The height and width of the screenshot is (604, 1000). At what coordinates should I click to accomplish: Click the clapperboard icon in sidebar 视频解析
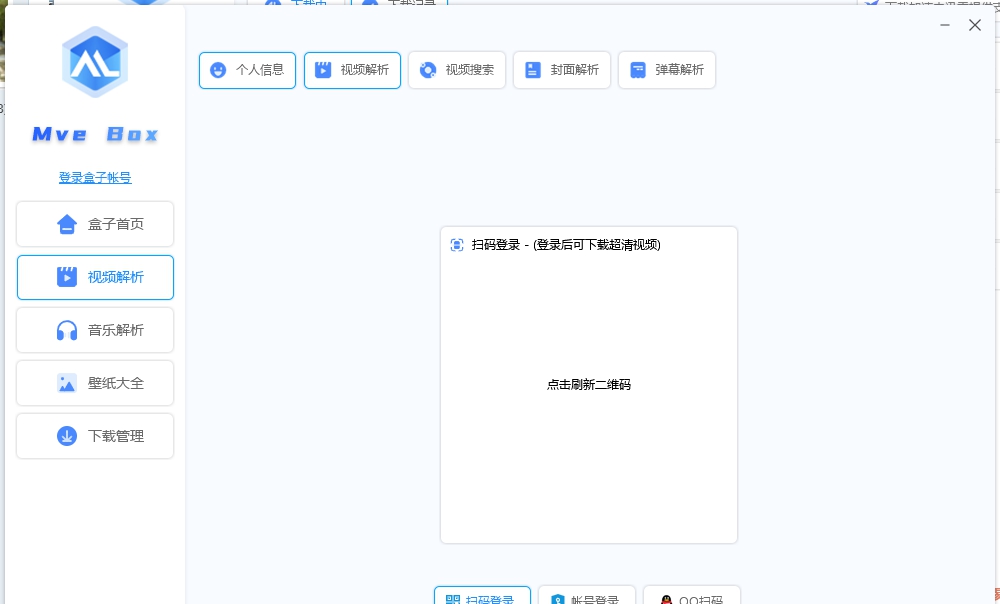click(x=67, y=277)
